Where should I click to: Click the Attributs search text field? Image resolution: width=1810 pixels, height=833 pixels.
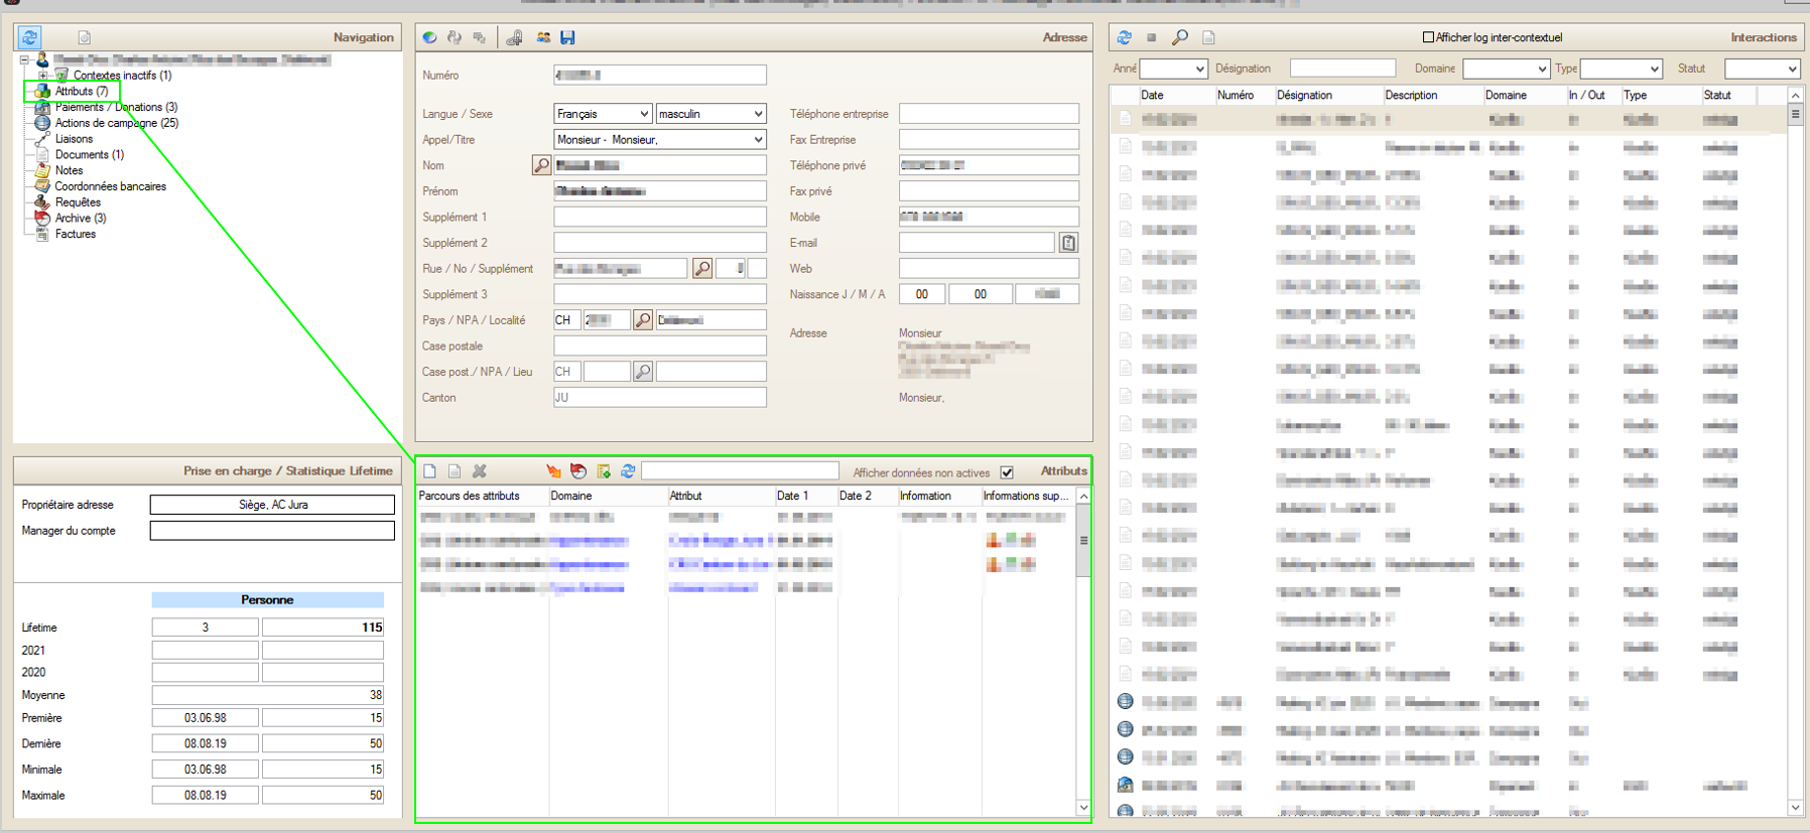[740, 471]
